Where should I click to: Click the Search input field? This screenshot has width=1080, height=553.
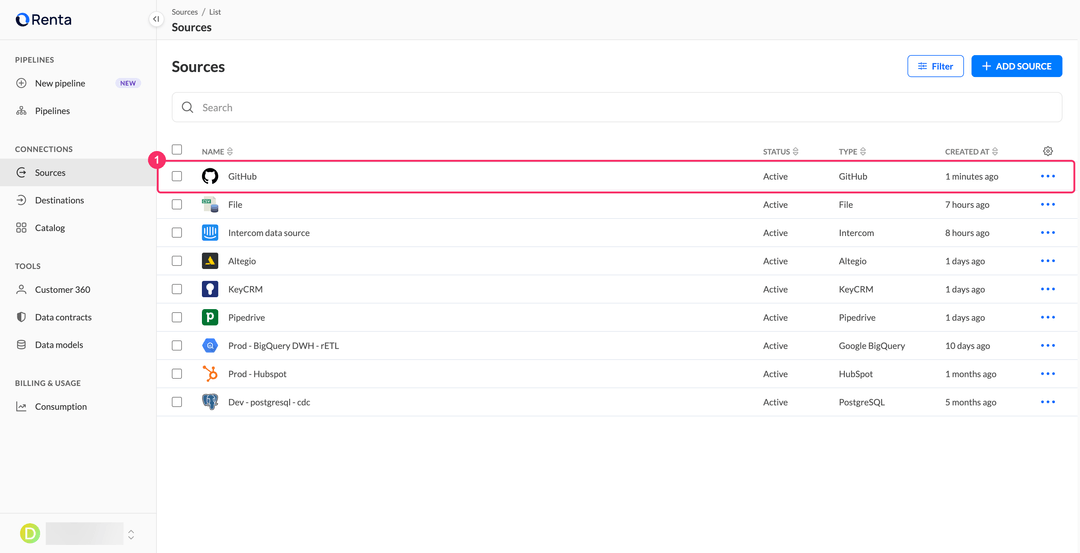tap(616, 107)
